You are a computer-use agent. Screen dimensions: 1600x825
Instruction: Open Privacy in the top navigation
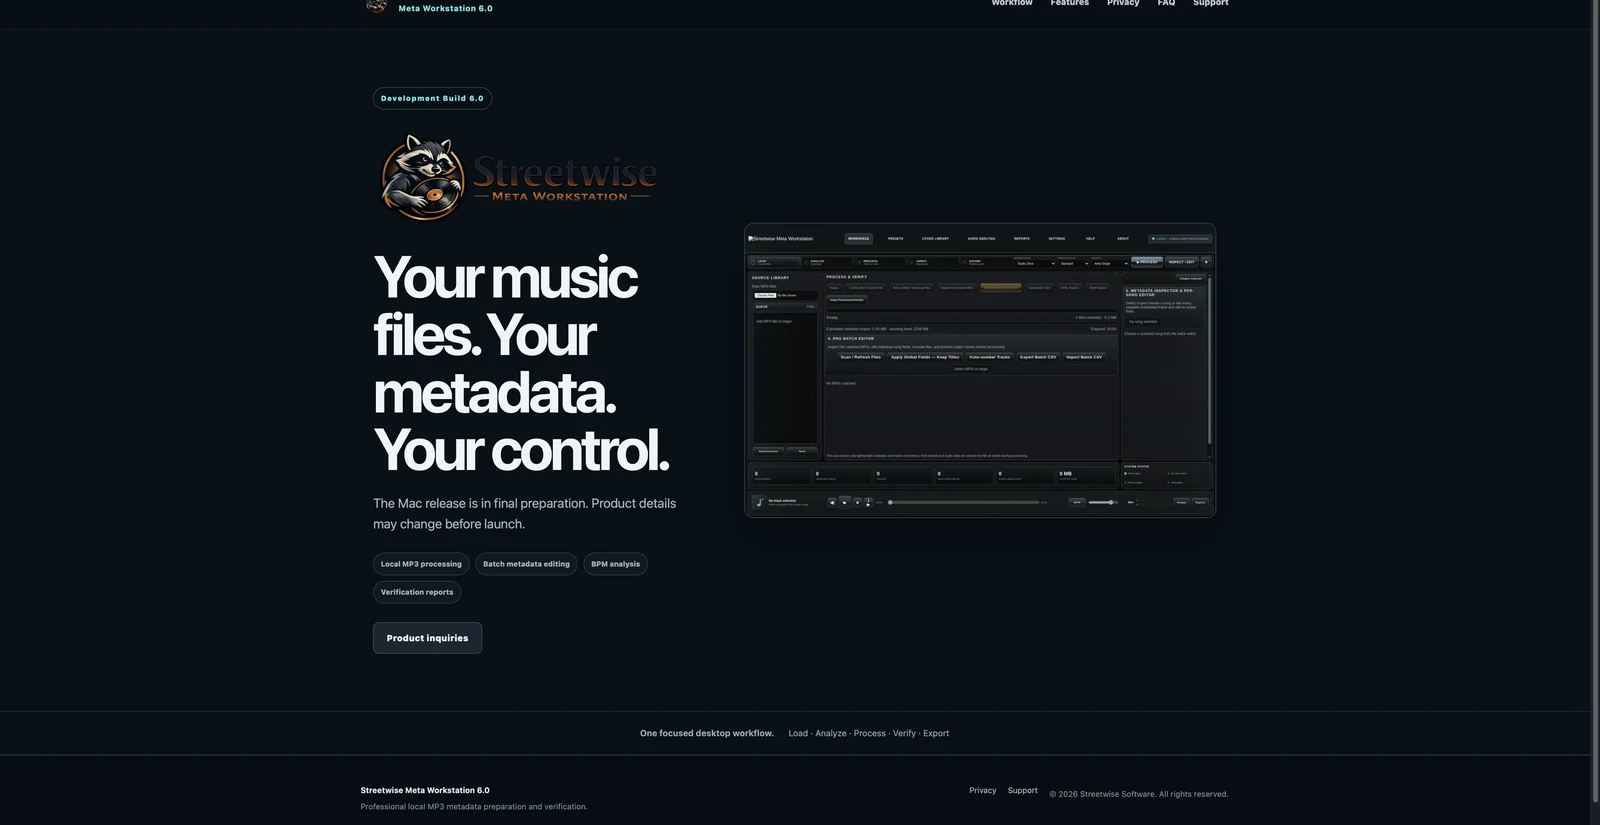tap(1123, 3)
